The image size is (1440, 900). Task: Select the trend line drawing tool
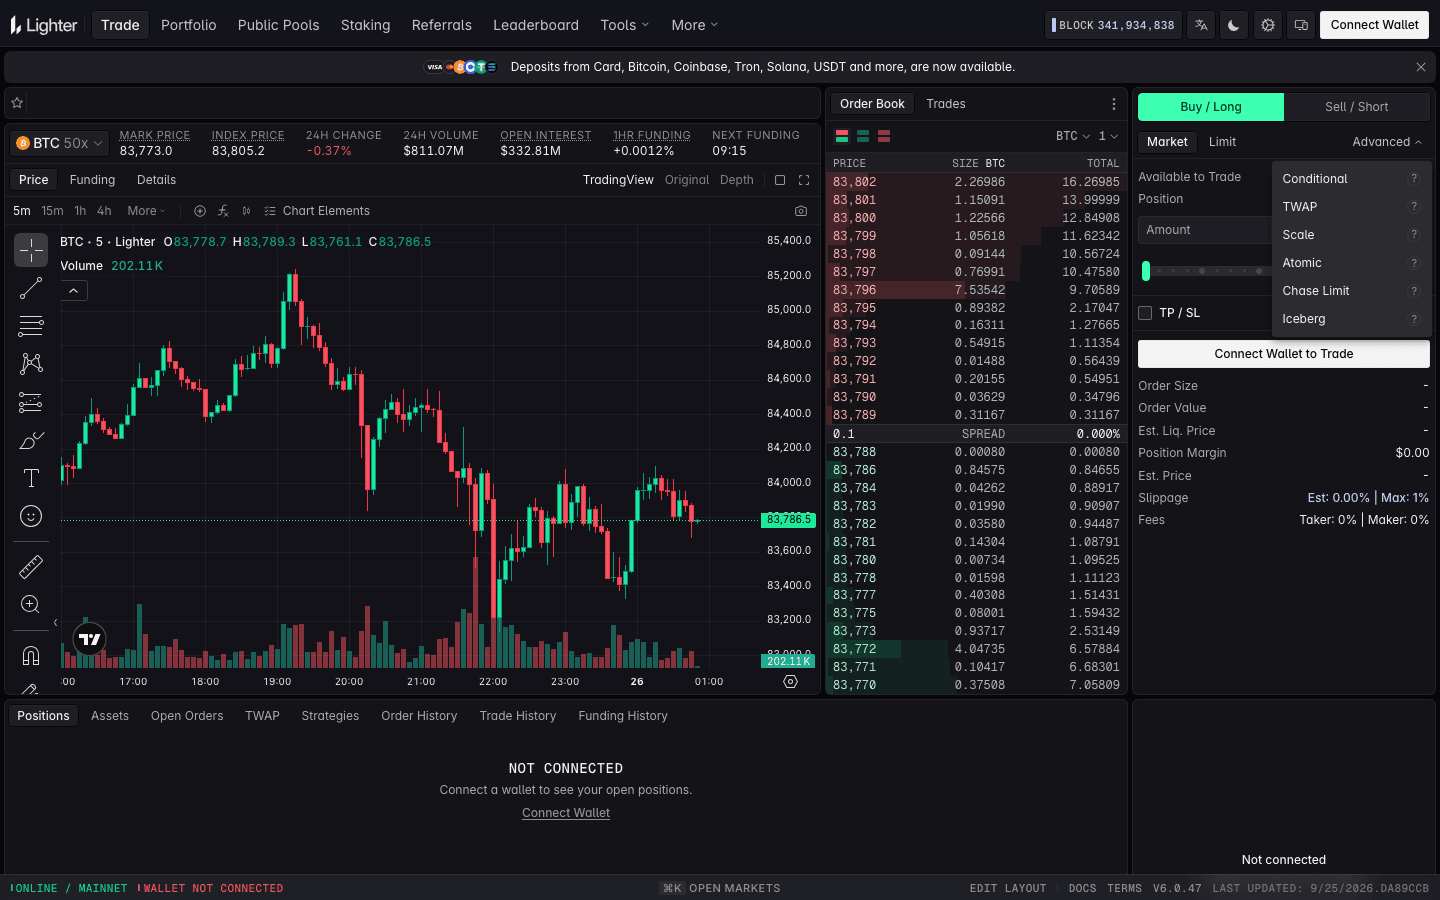[x=31, y=288]
